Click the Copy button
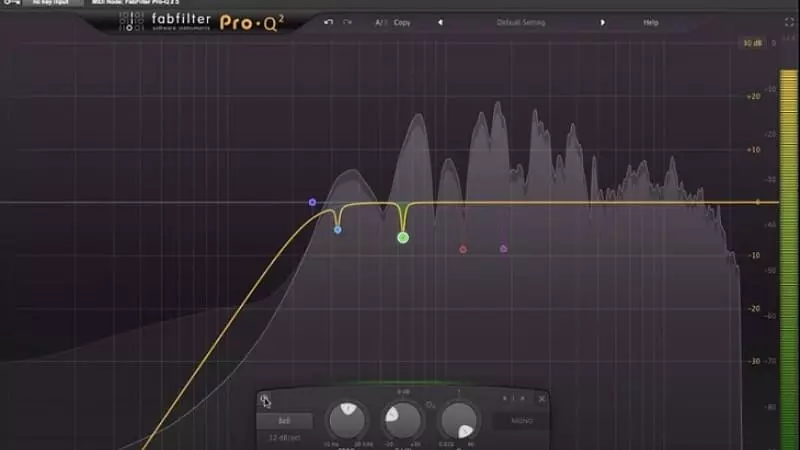Screen dimensions: 800x450 point(402,22)
